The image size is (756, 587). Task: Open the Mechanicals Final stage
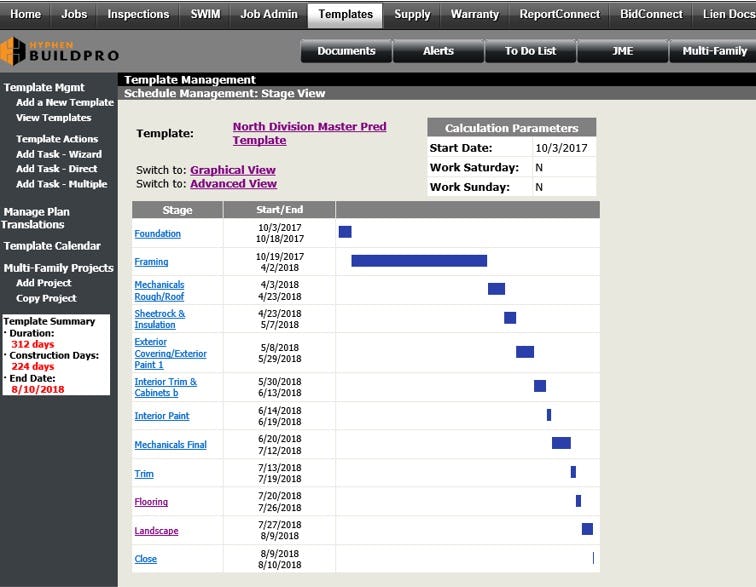tap(170, 445)
